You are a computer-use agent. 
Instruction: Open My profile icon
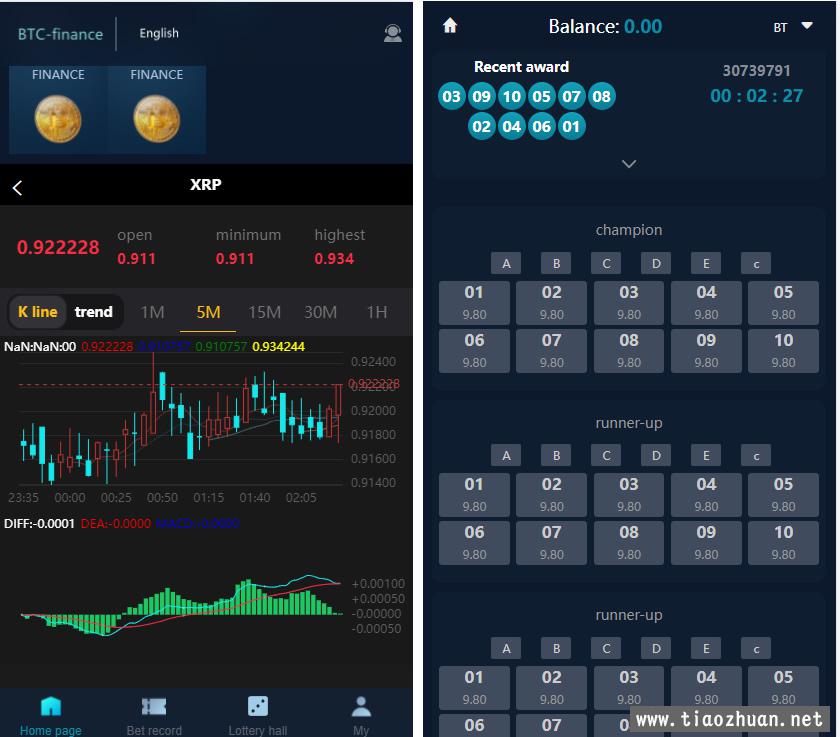361,706
